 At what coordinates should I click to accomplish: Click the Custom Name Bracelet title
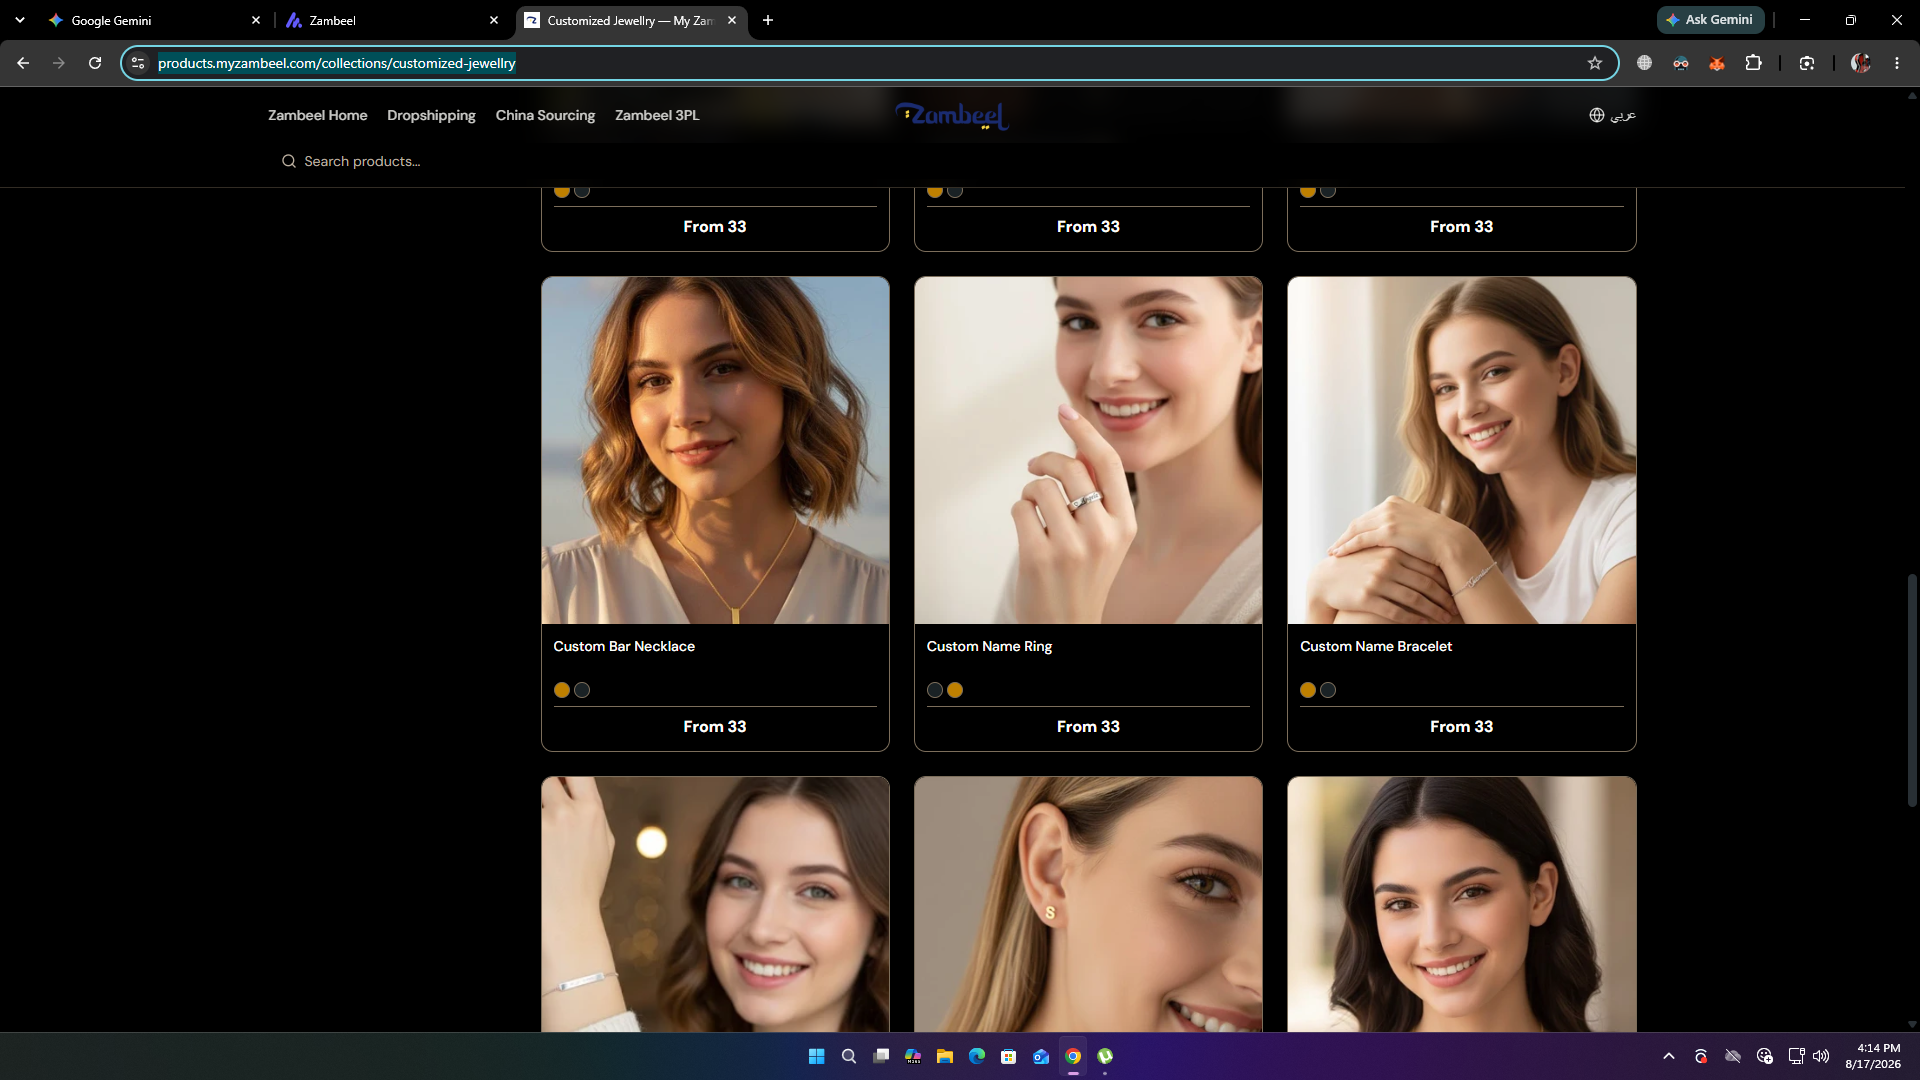(x=1376, y=646)
